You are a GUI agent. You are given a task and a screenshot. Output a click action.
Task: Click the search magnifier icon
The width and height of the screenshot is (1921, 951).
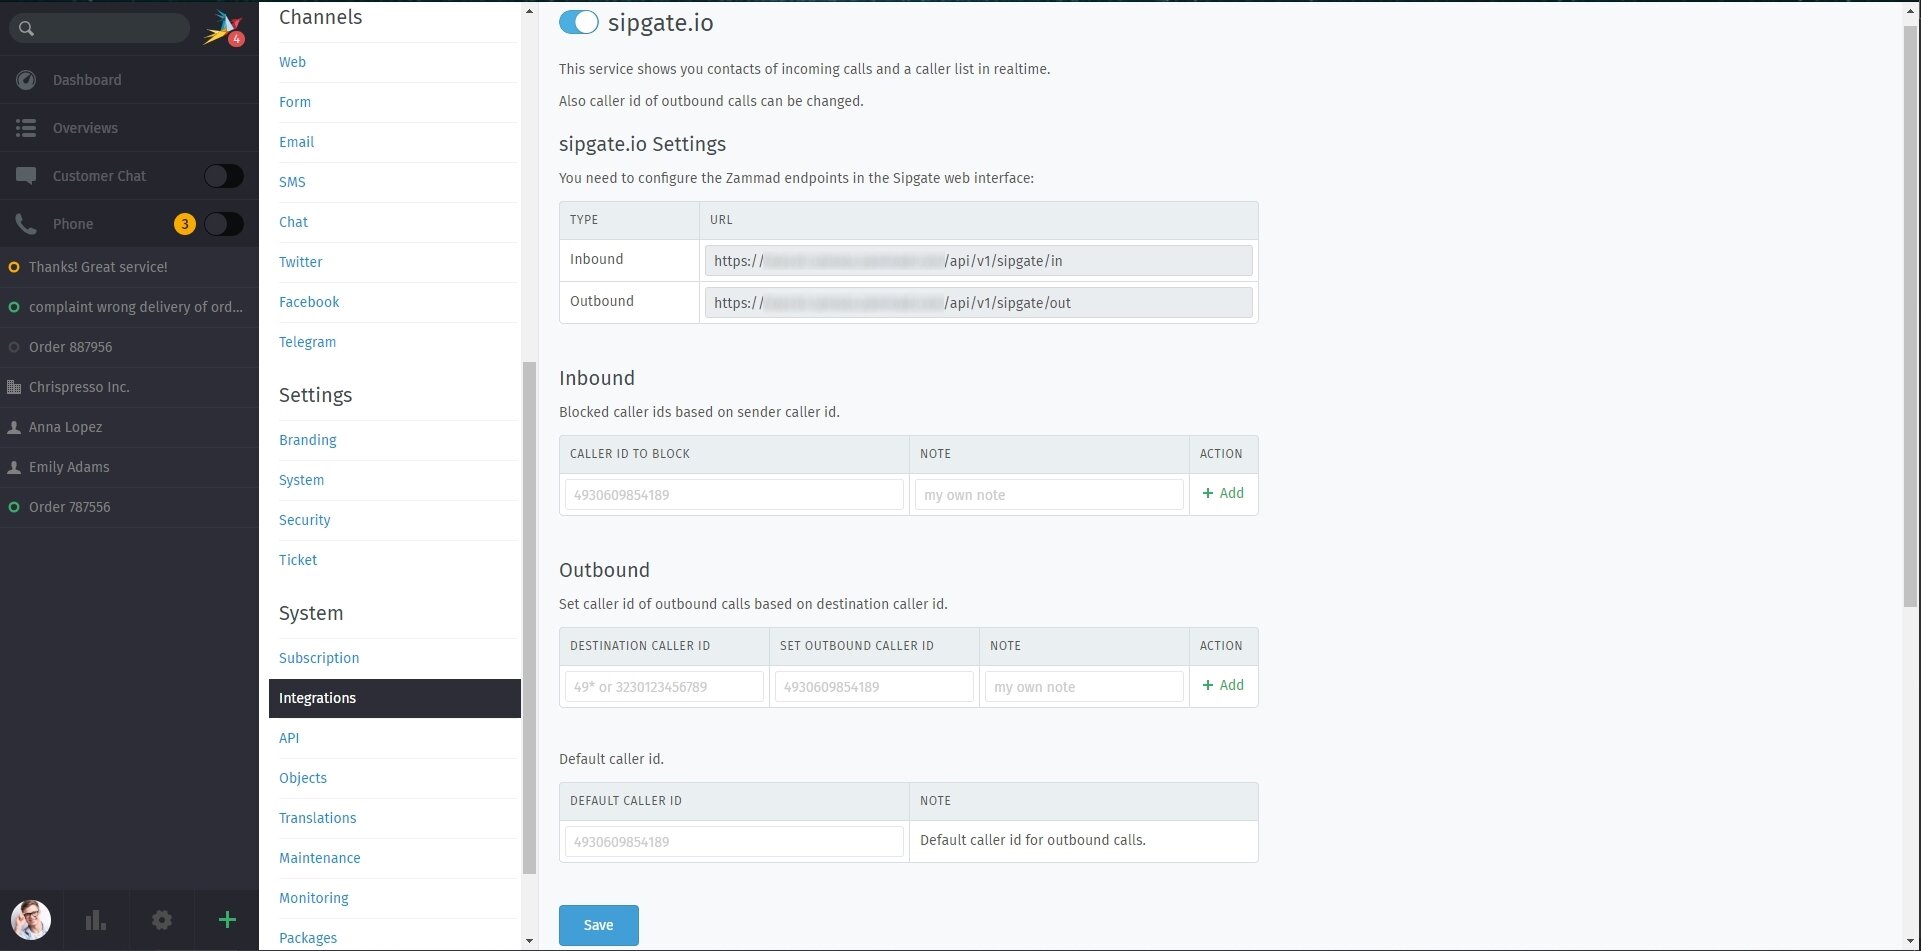(x=26, y=28)
